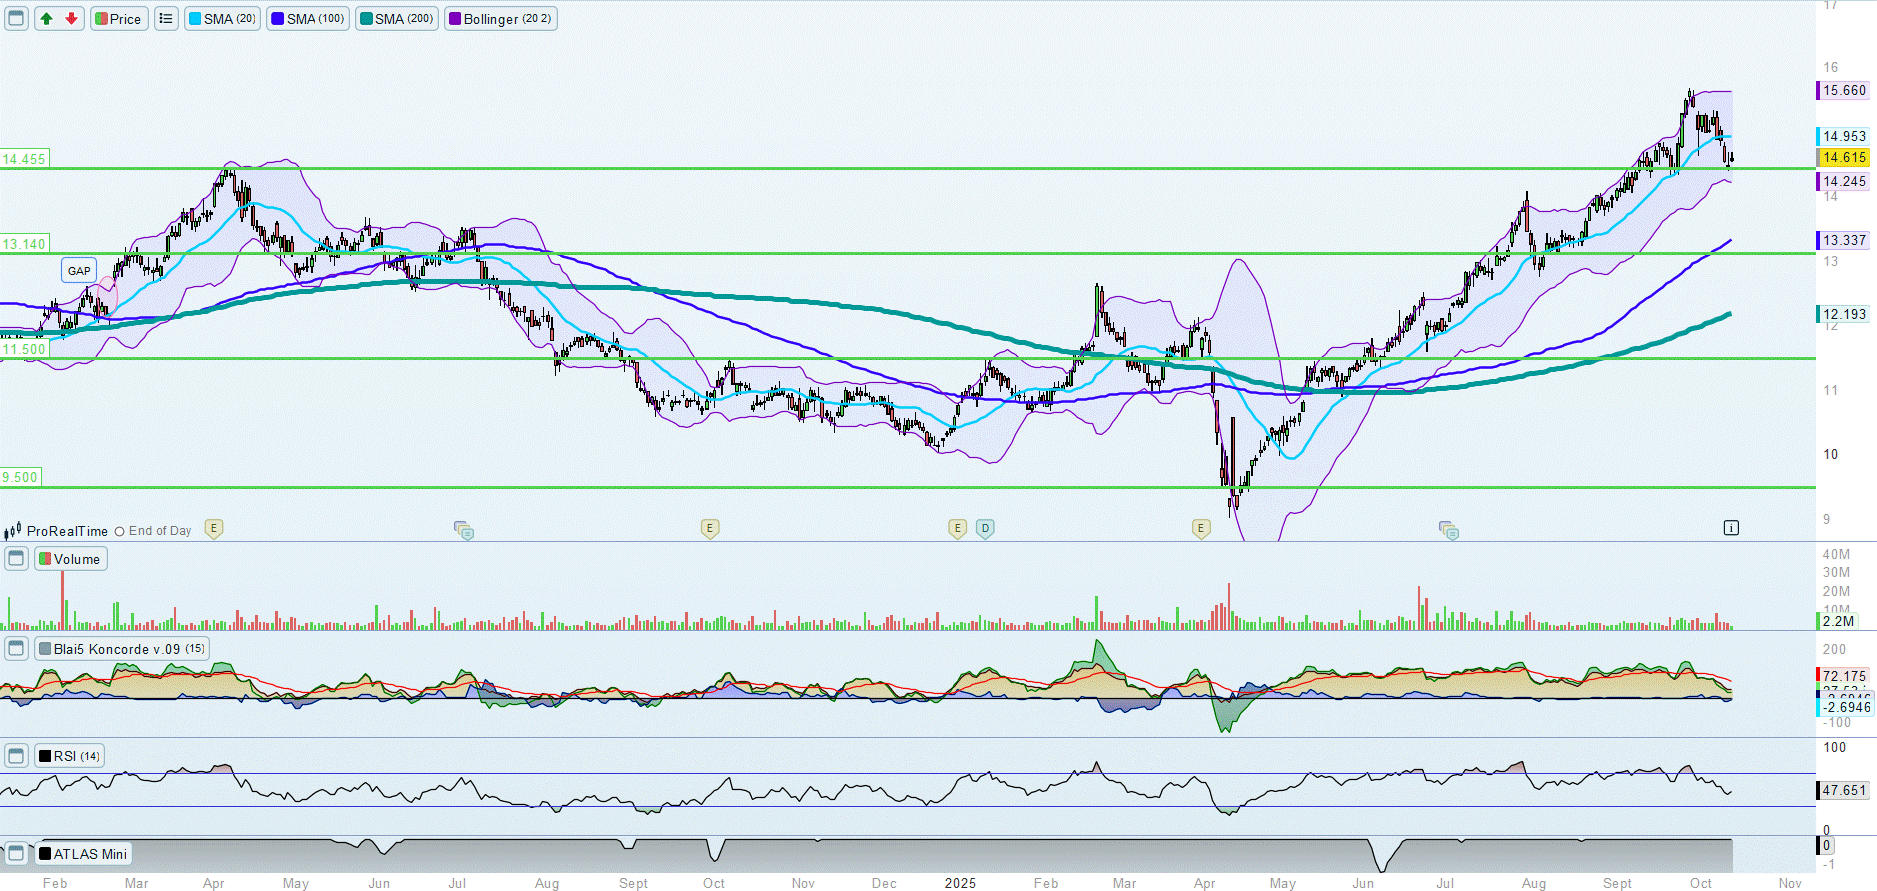1877x891 pixels.
Task: Select the Price label in the toolbar
Action: [119, 19]
